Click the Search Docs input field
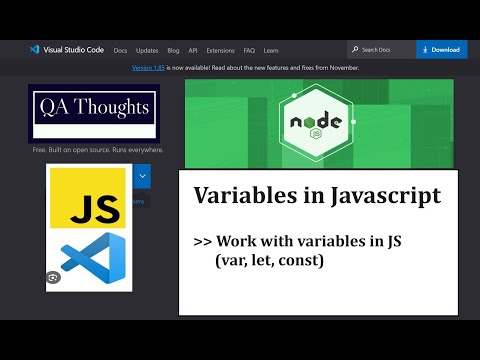This screenshot has height=360, width=480. pyautogui.click(x=381, y=50)
